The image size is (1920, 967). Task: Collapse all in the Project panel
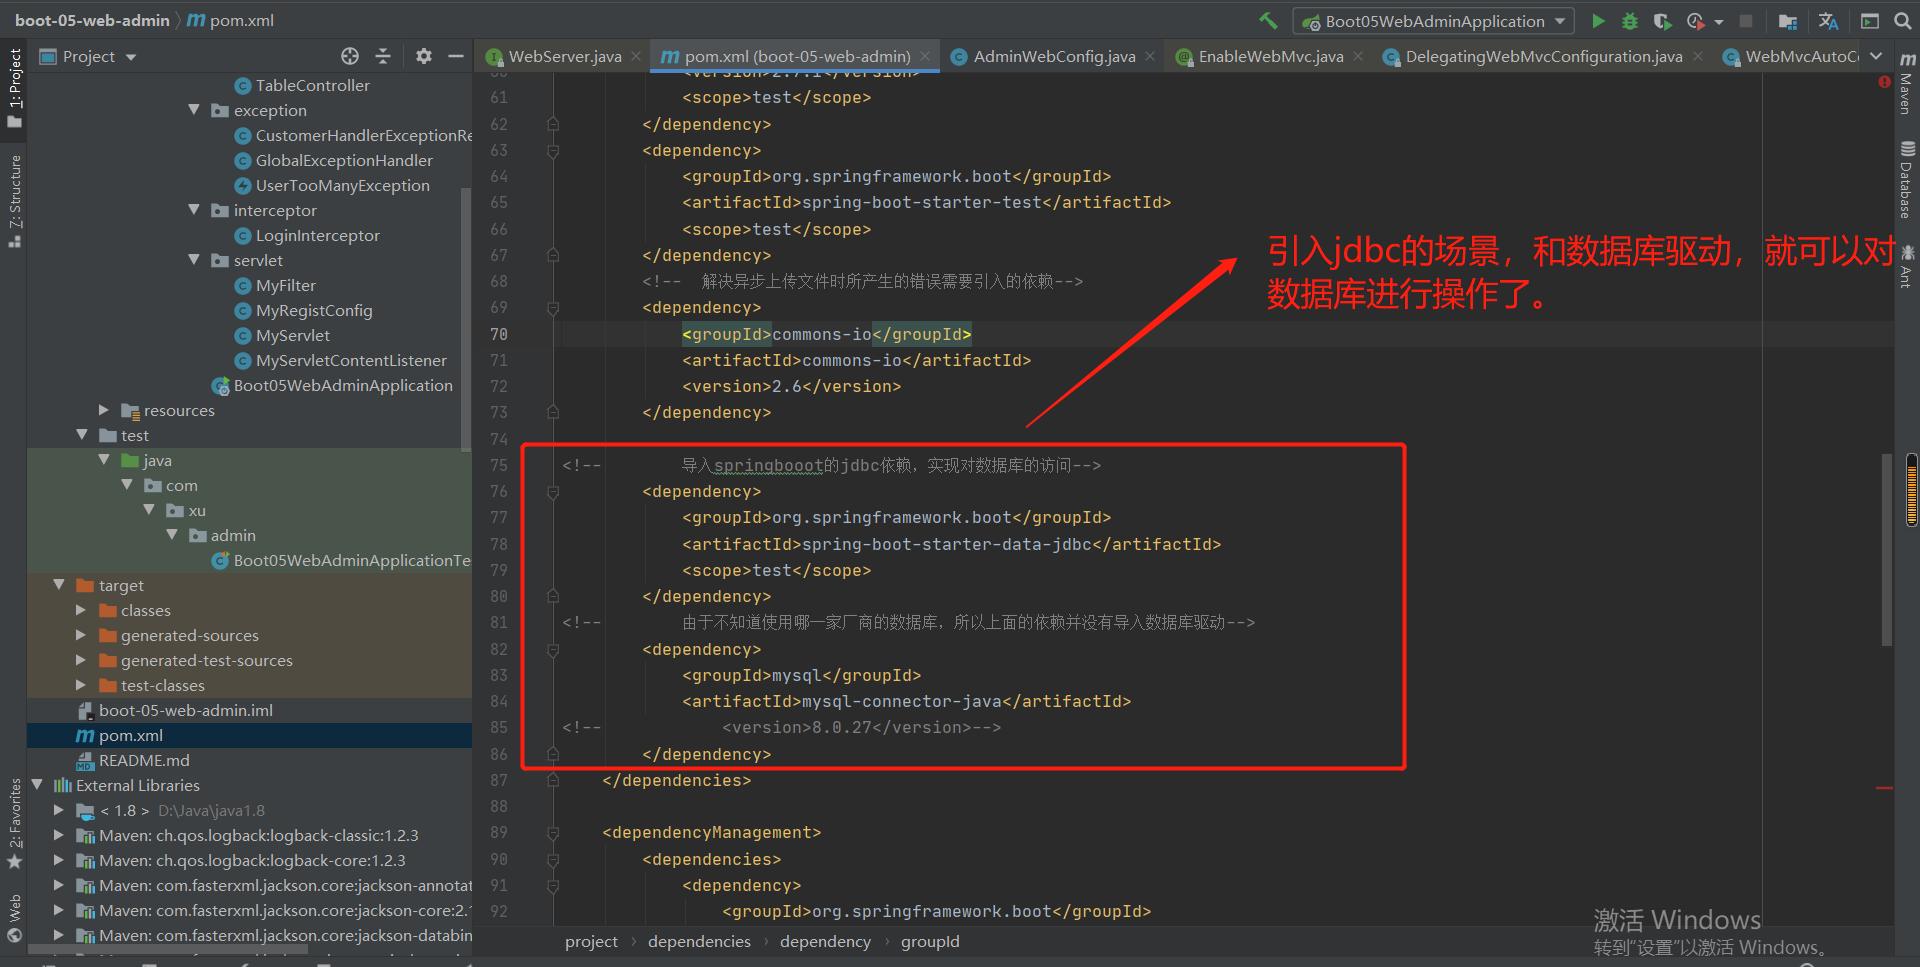click(x=383, y=56)
